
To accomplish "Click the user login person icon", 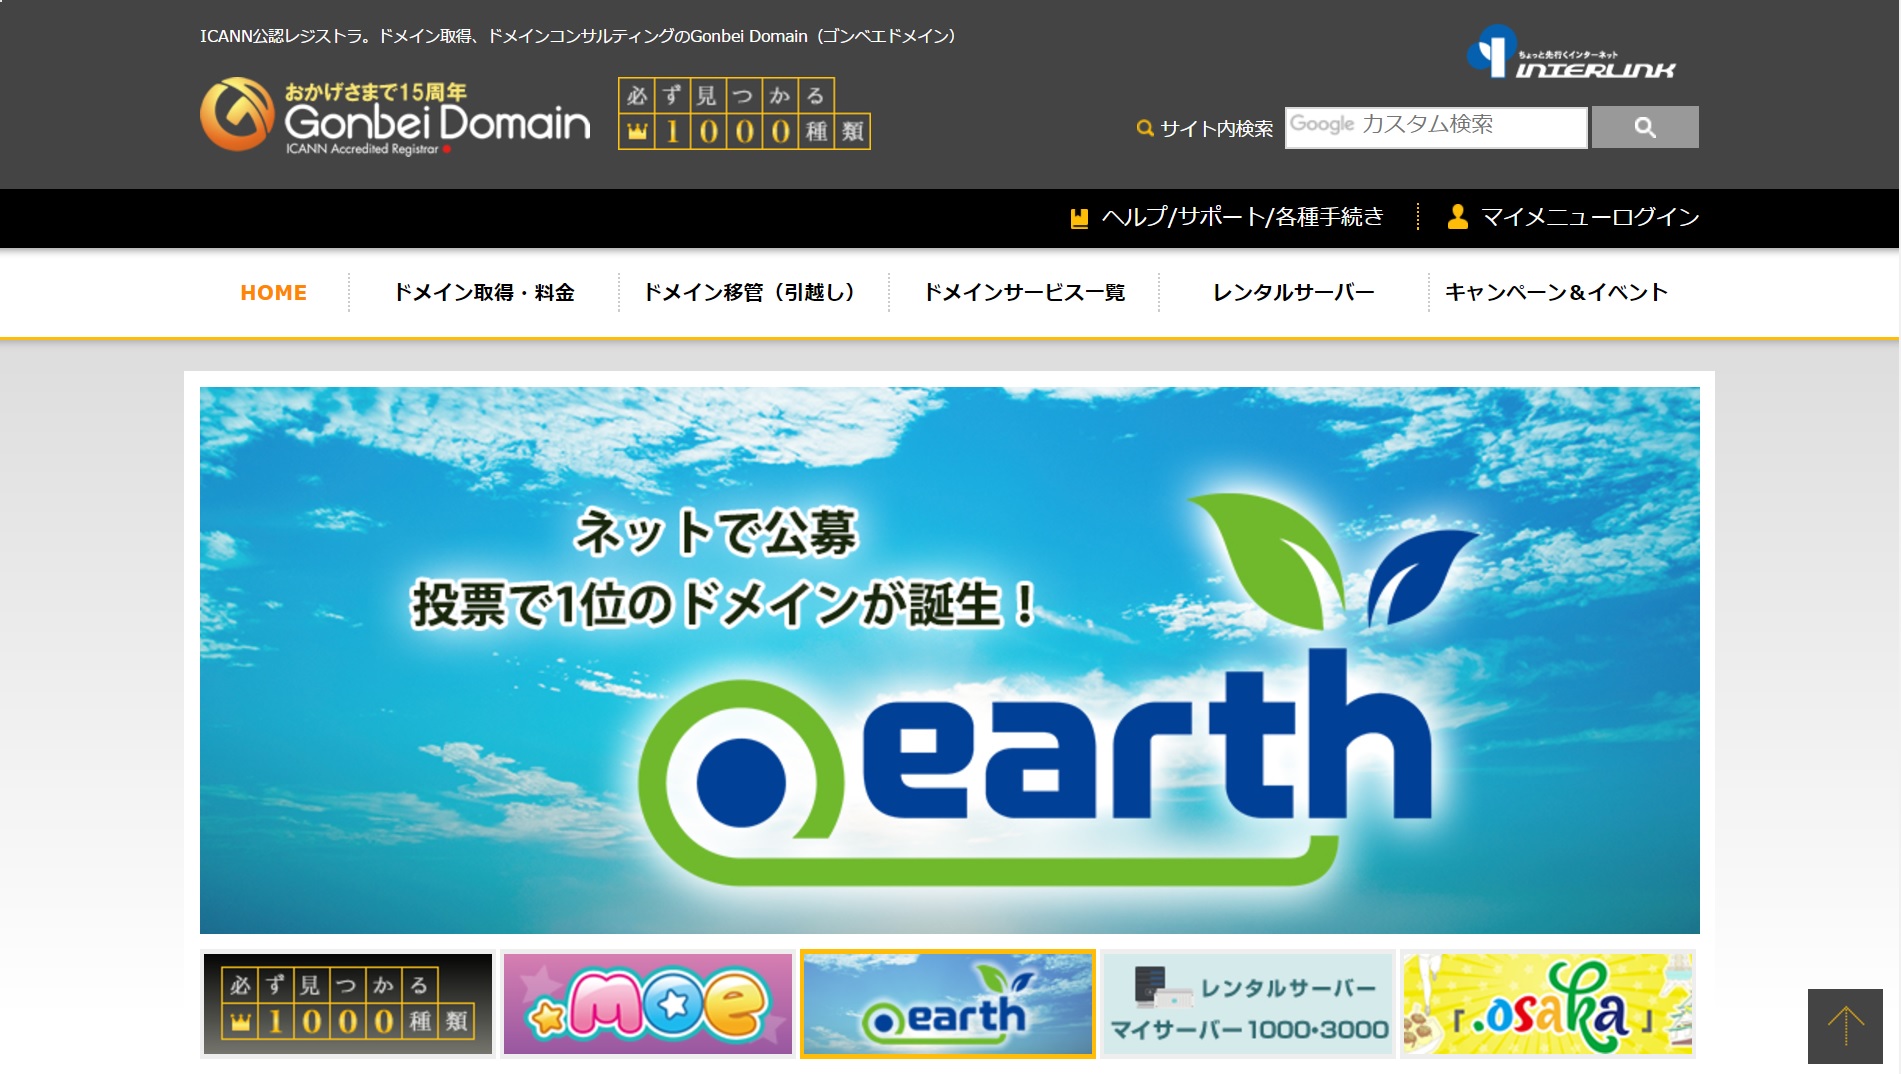I will pyautogui.click(x=1457, y=217).
